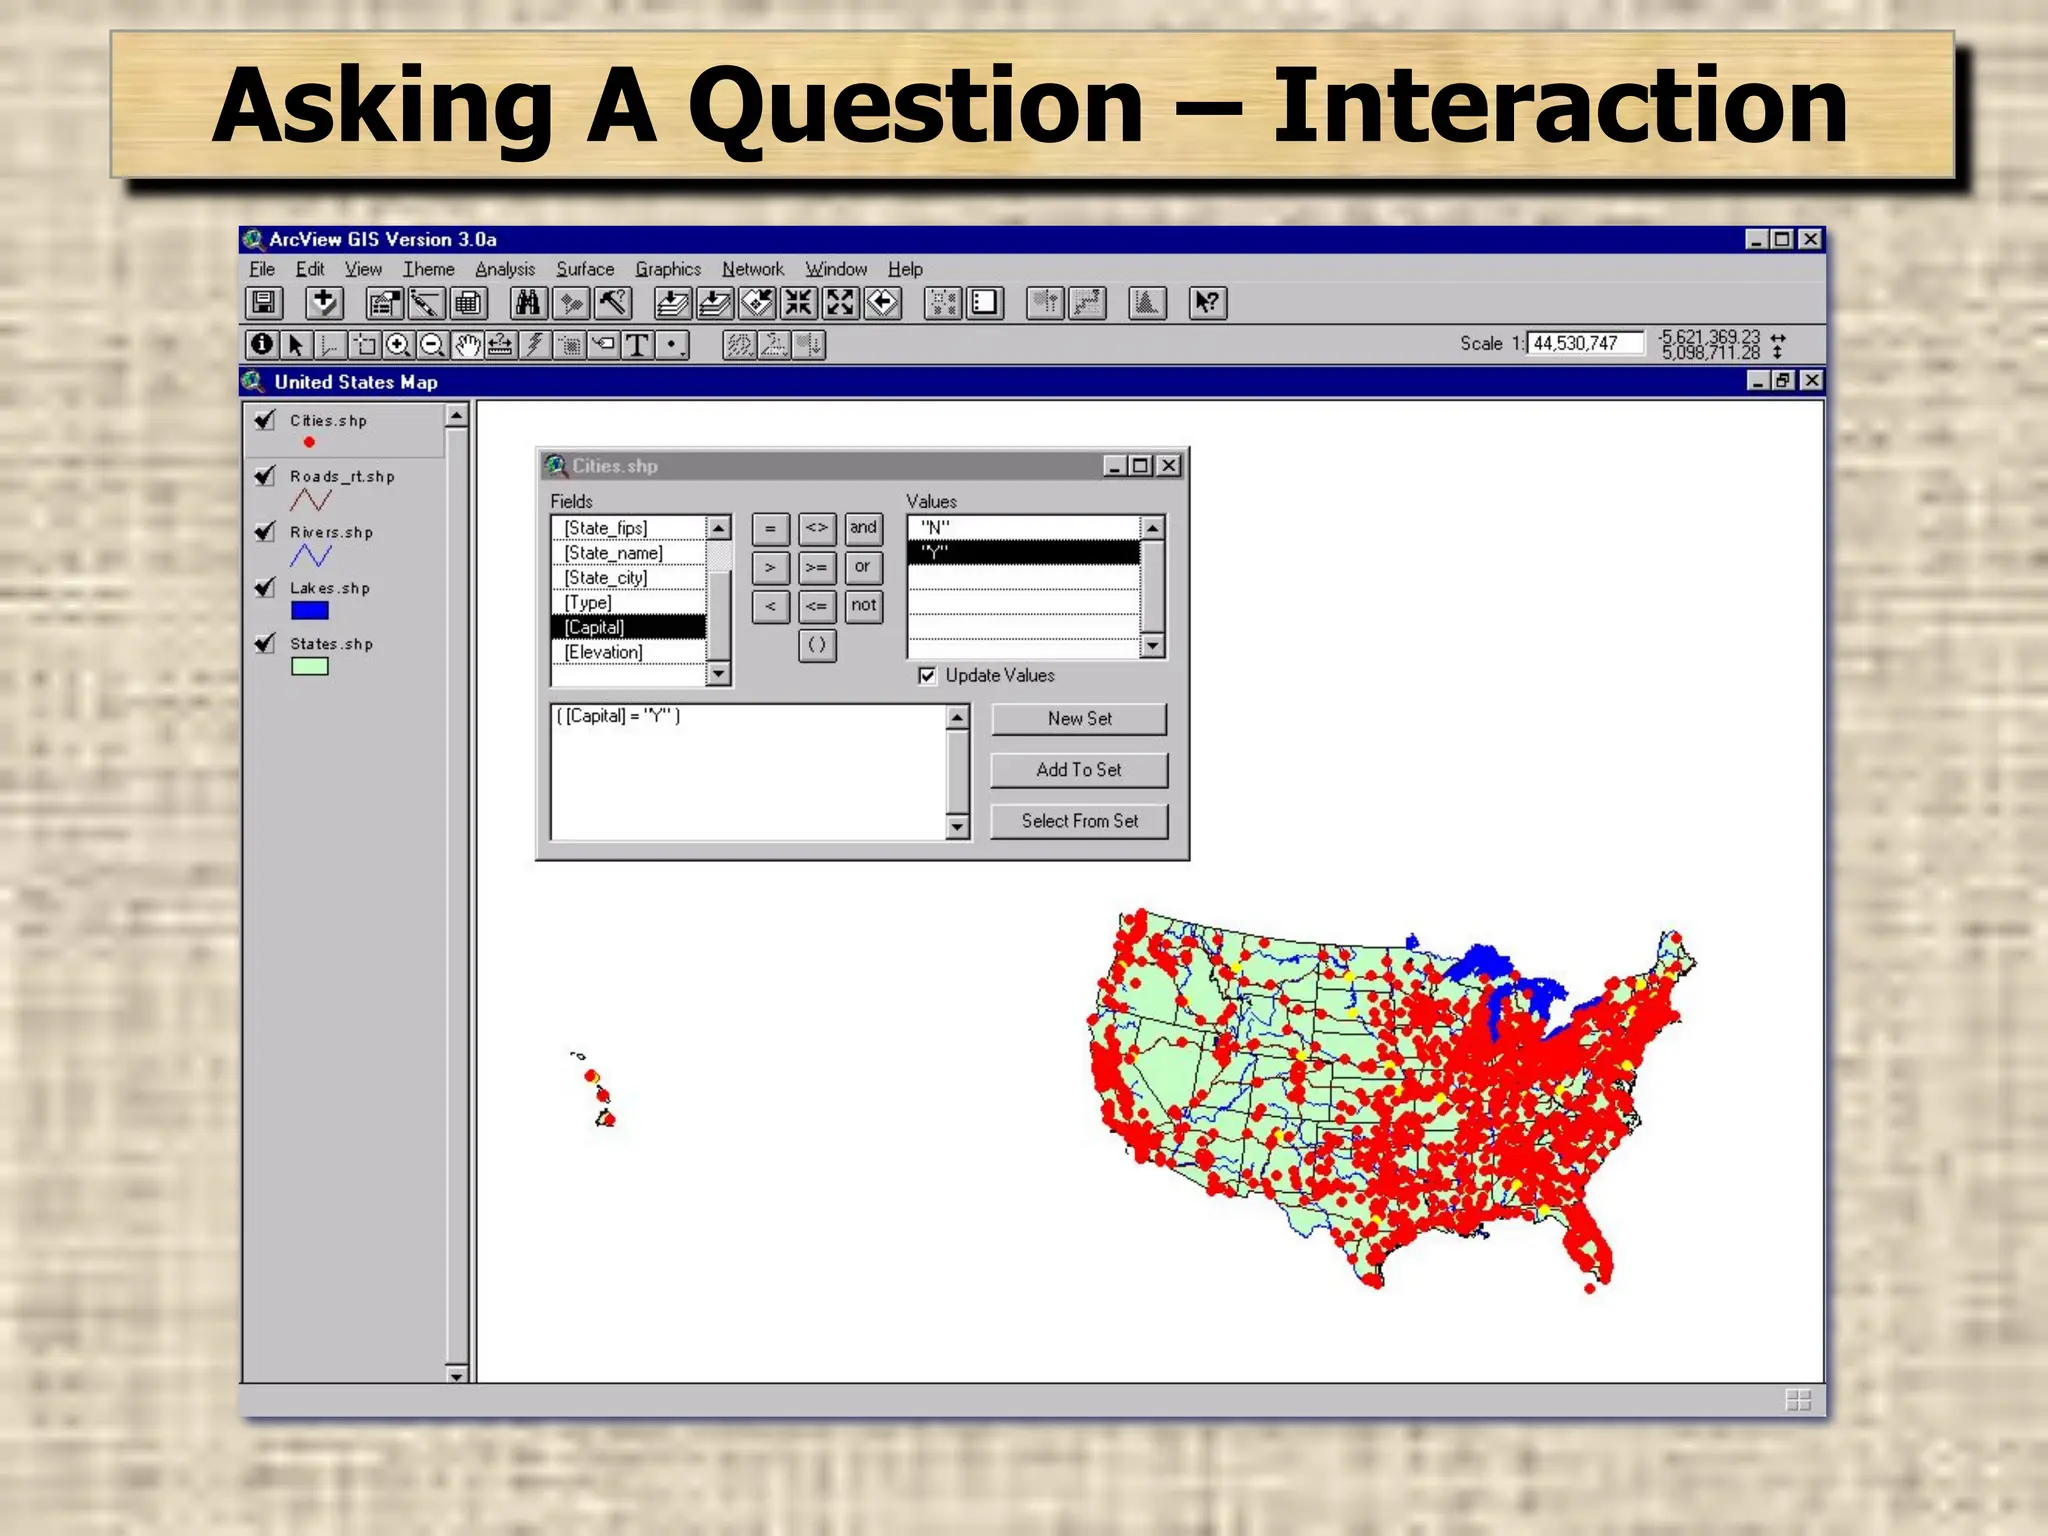The image size is (2048, 1536).
Task: Select the Zoom Out magnifier tool
Action: [432, 345]
